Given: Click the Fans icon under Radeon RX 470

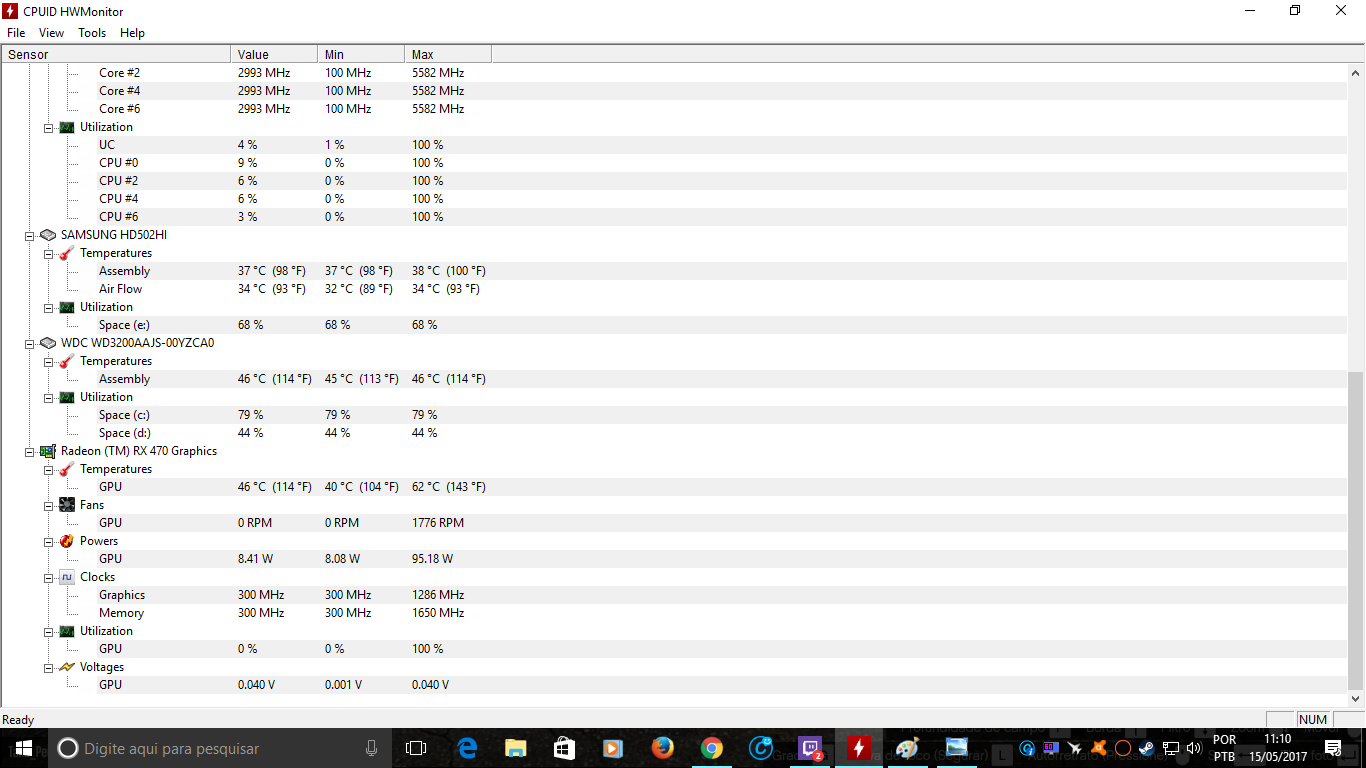Looking at the screenshot, I should pos(67,505).
